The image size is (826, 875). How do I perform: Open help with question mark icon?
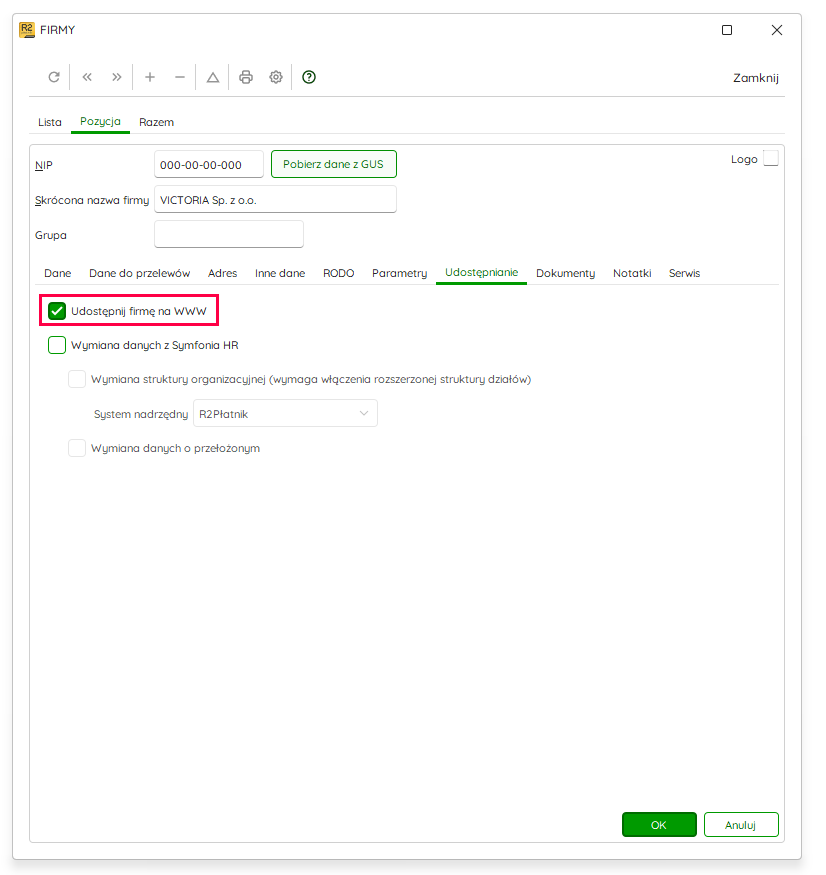point(309,77)
